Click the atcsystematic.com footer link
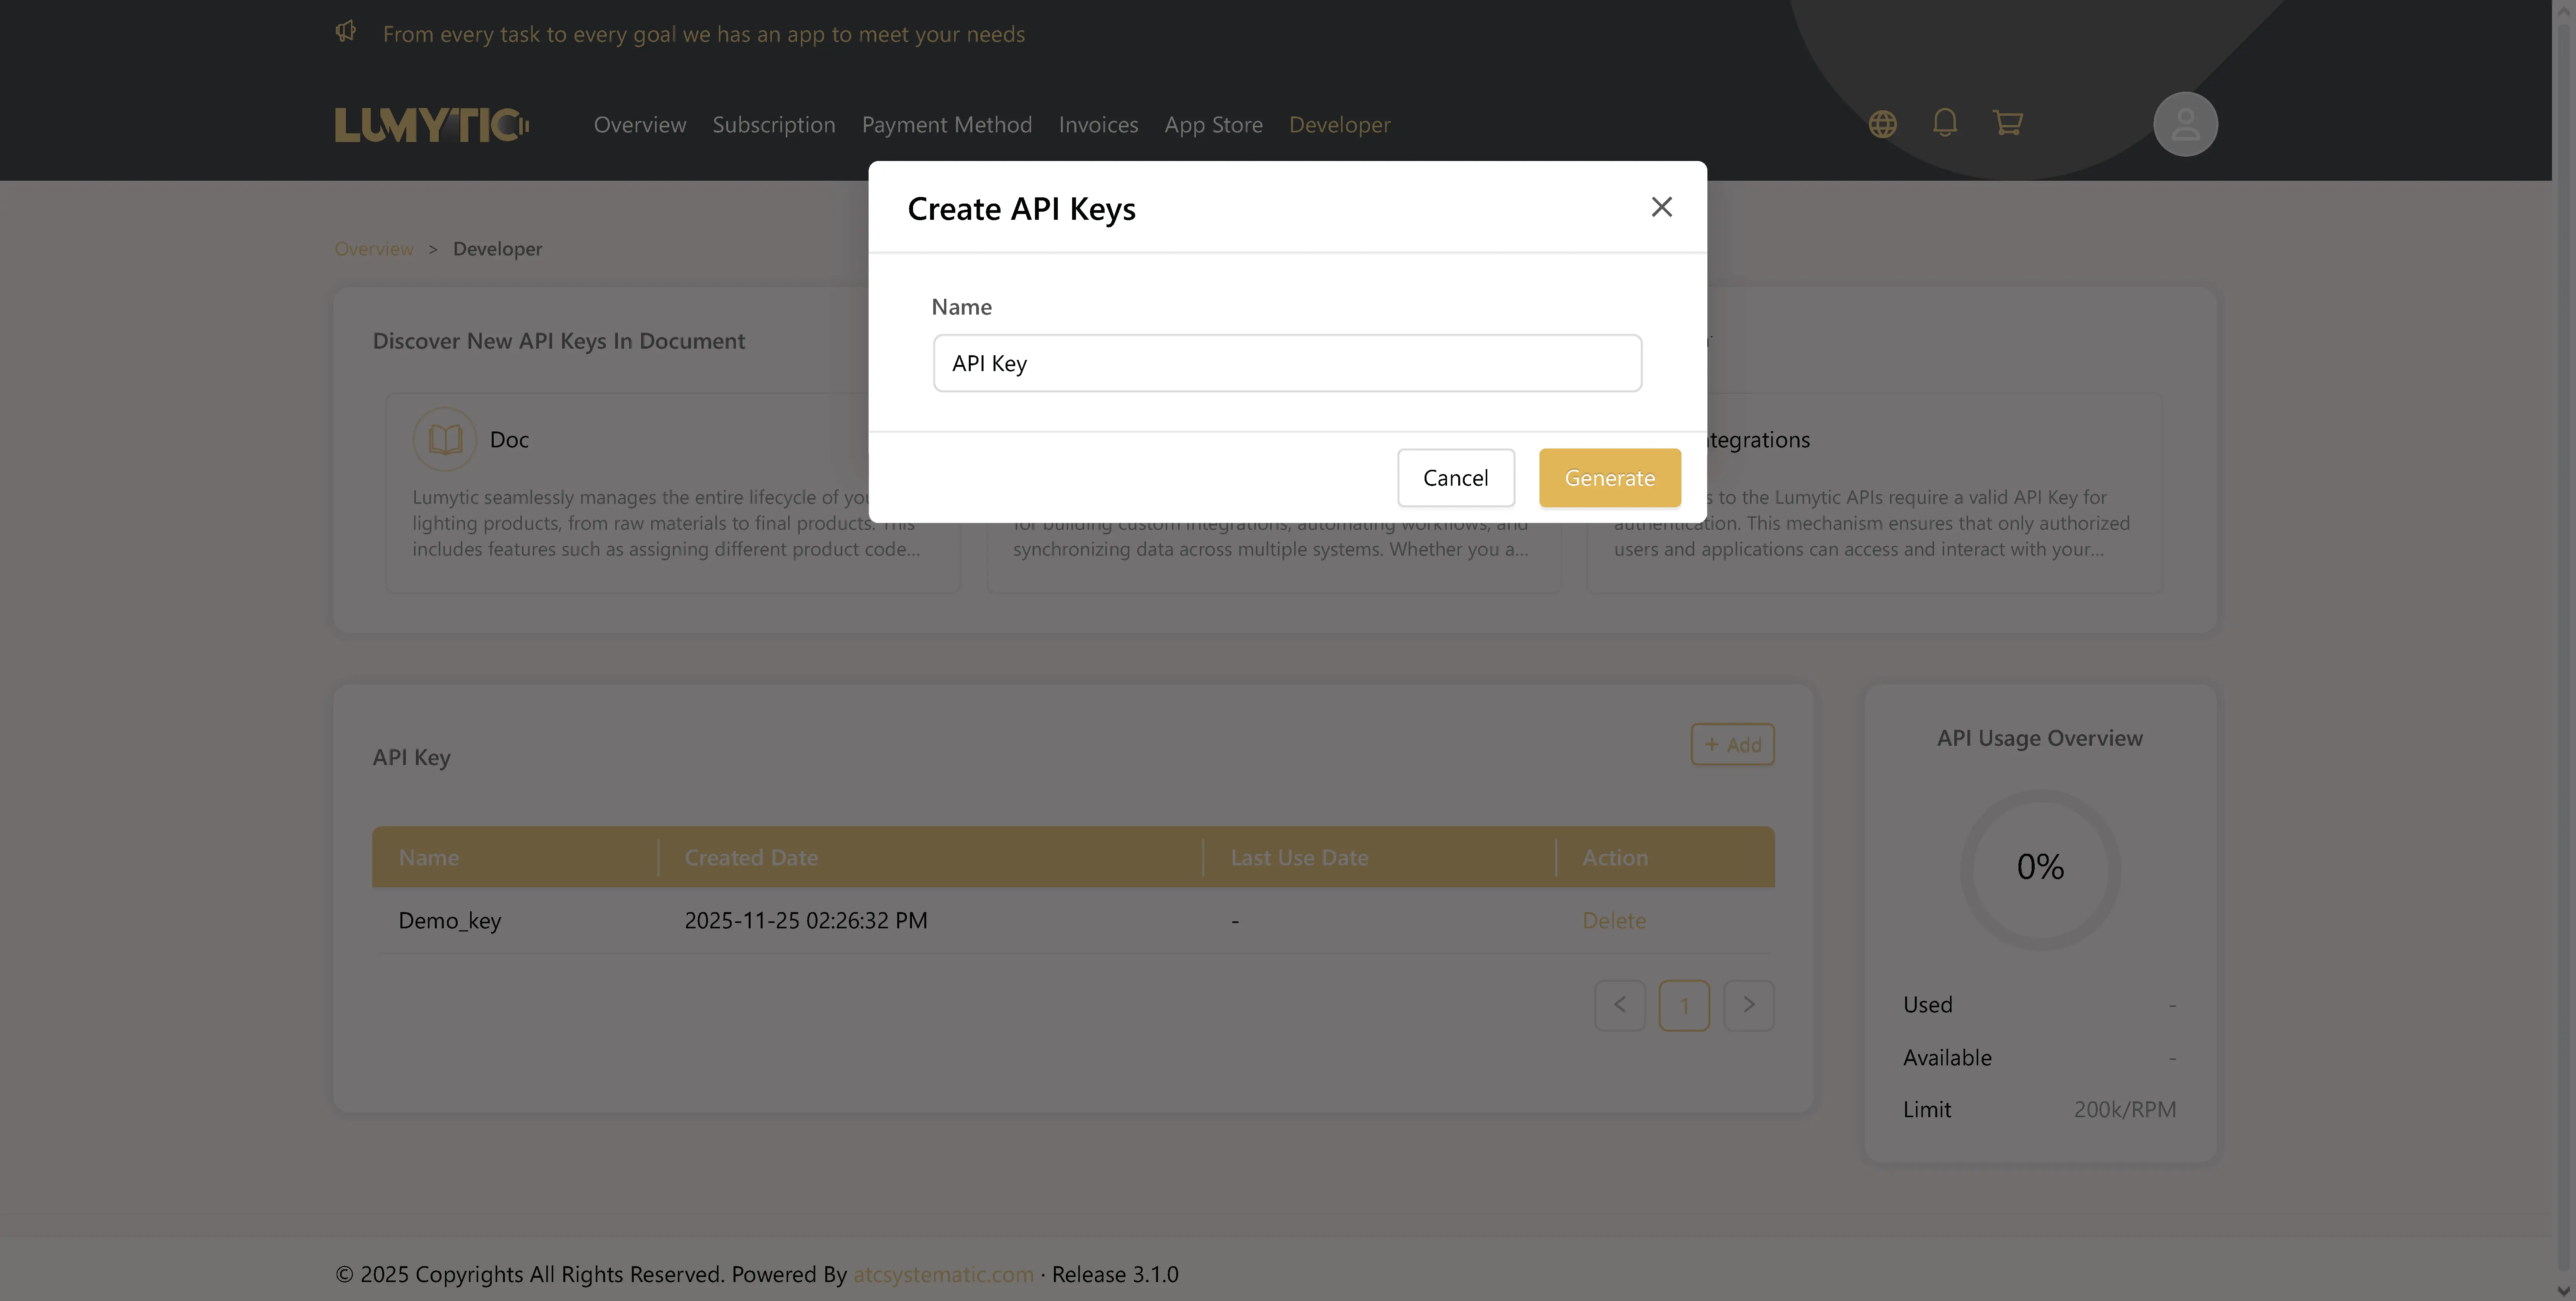 (942, 1274)
